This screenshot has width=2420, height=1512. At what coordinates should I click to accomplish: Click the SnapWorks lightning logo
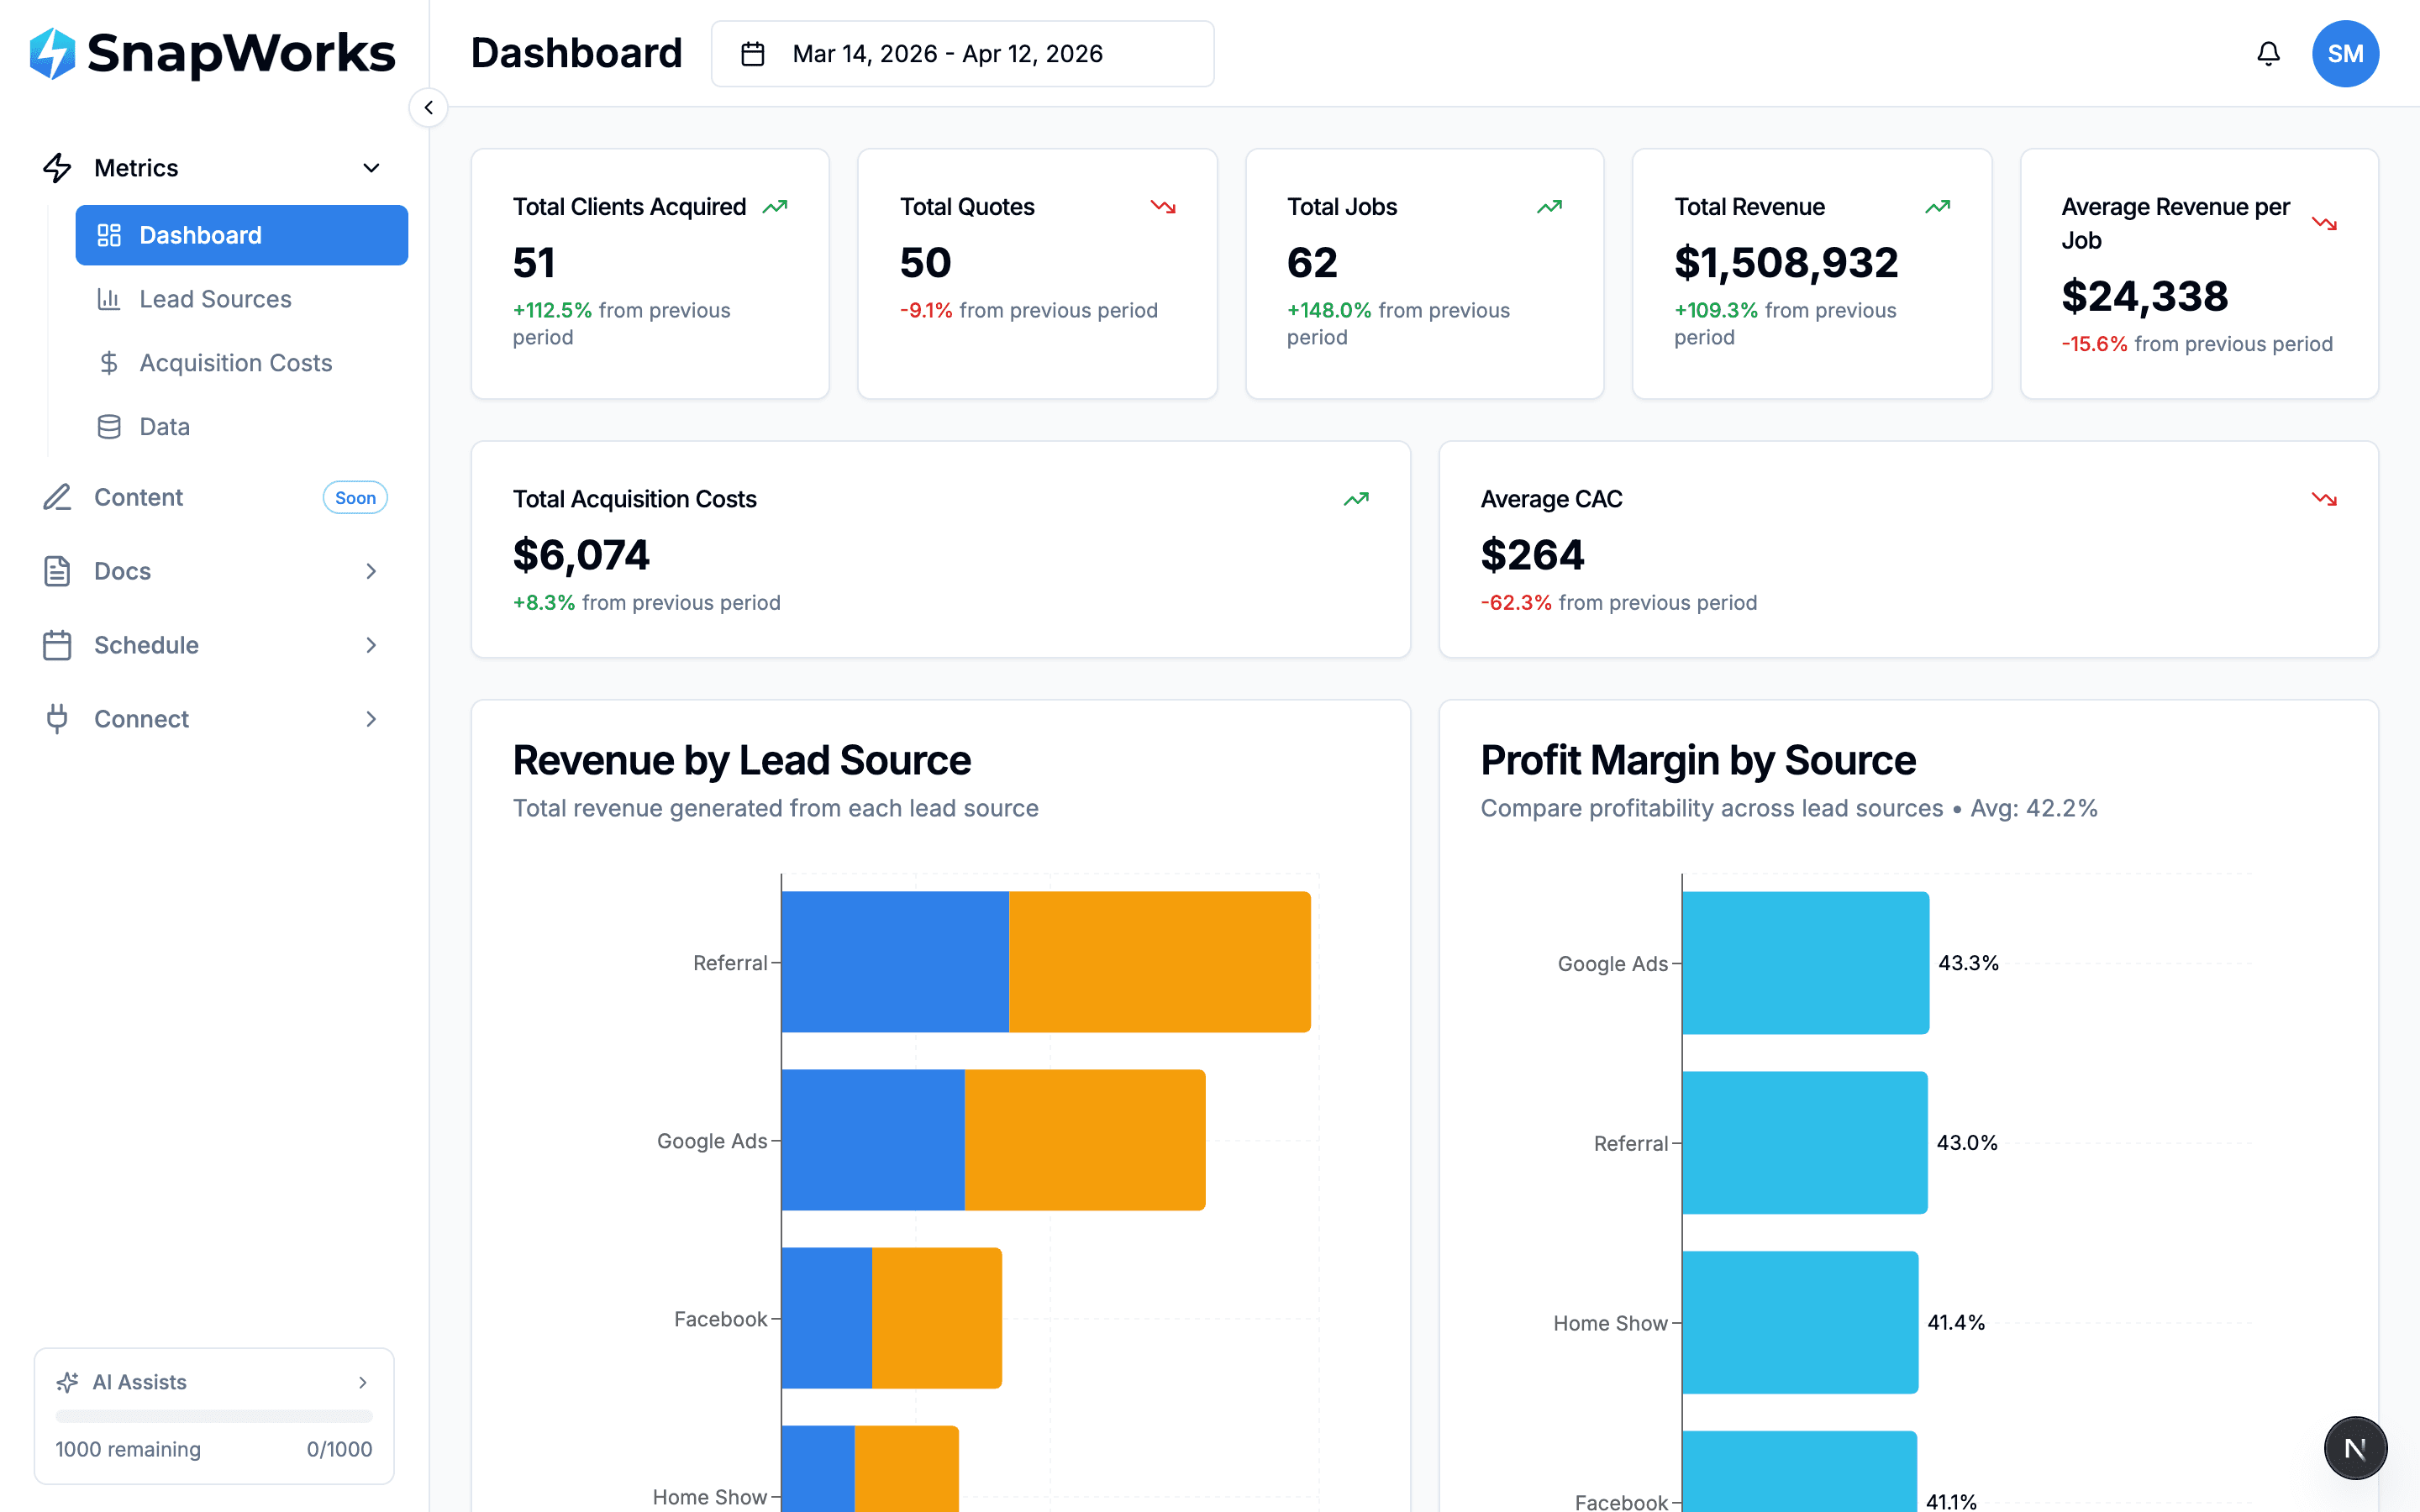click(x=54, y=54)
